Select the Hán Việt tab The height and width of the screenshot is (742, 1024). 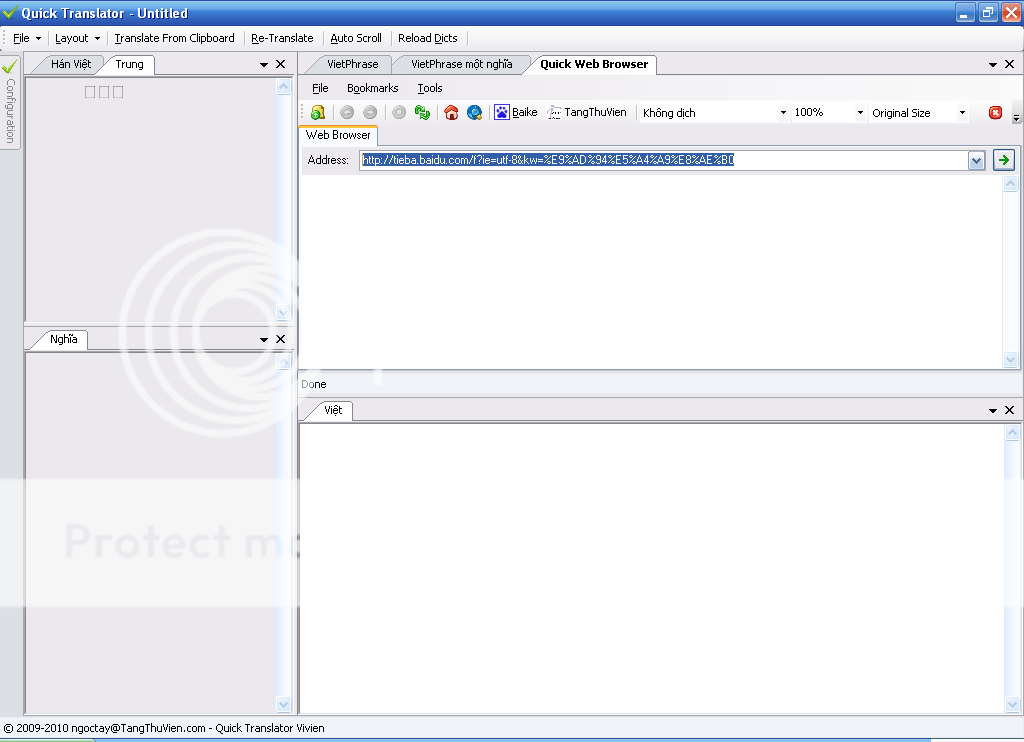click(71, 64)
